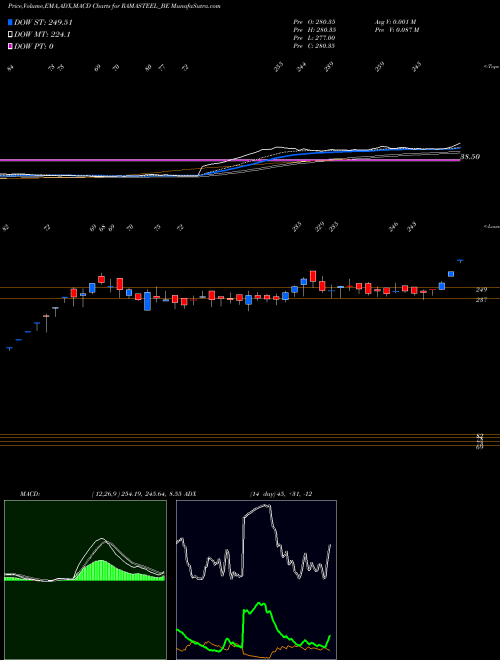Click the blue DOW ST legend swatch
Viewport: 500px width, 660px height.
(10, 22)
